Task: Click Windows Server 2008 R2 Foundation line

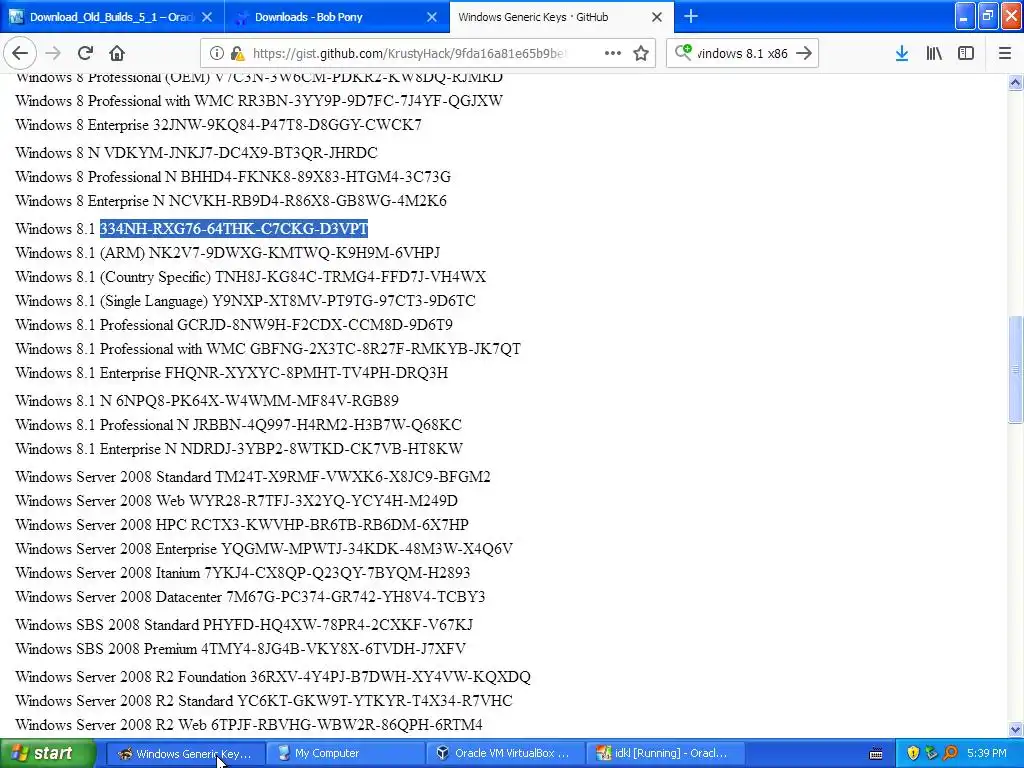Action: [273, 677]
